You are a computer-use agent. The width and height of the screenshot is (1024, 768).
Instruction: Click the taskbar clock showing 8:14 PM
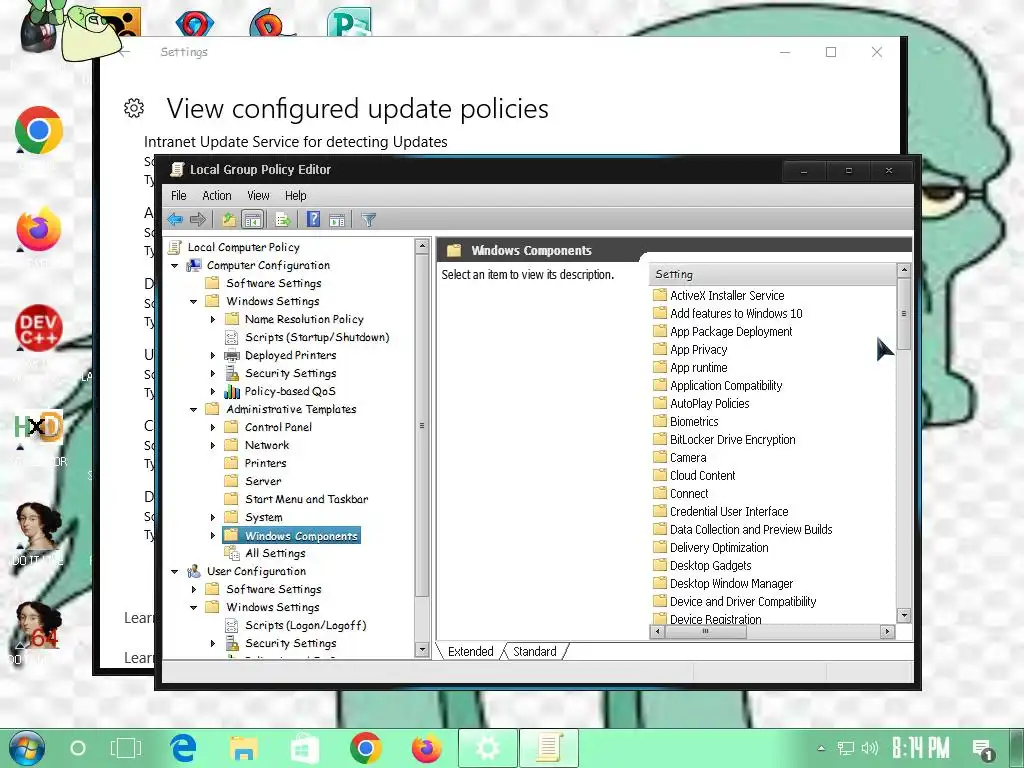click(920, 748)
